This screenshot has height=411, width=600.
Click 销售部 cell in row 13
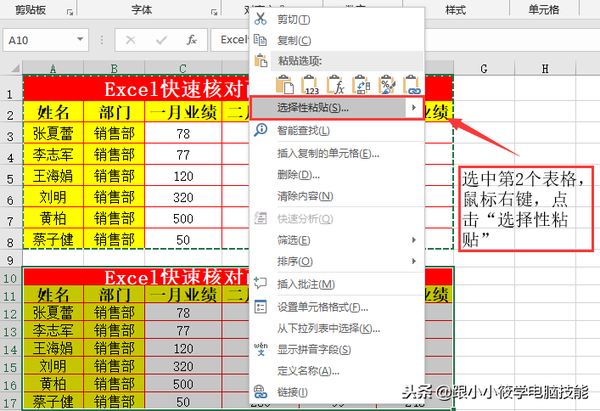click(114, 331)
